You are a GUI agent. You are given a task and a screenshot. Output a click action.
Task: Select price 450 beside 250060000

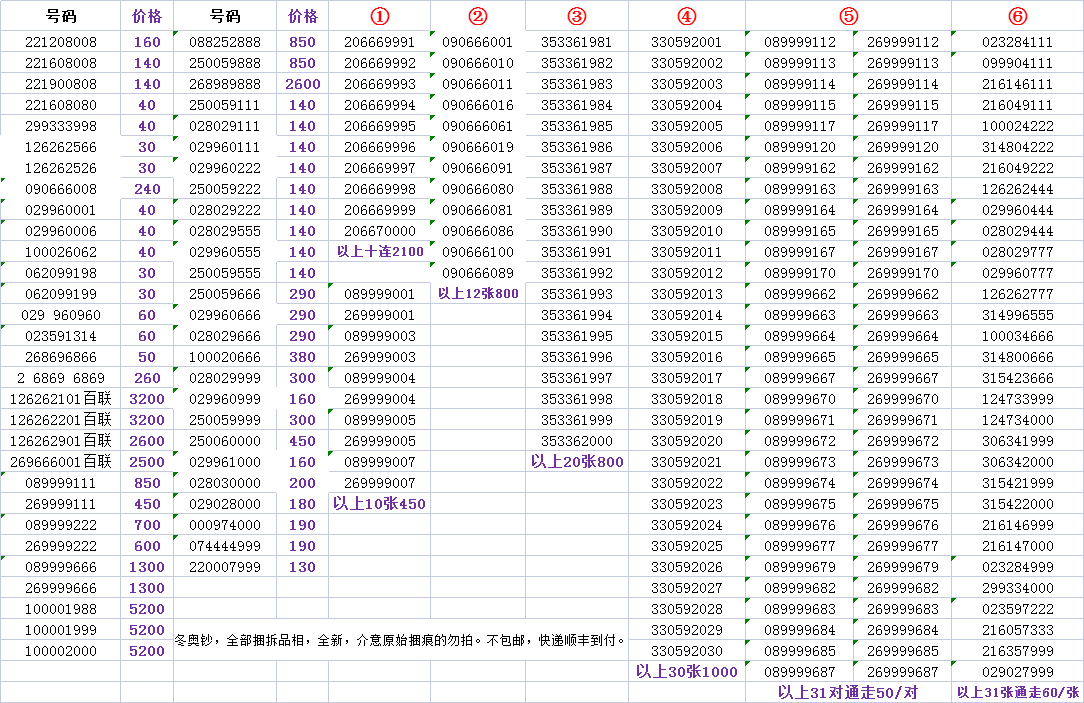coord(303,441)
